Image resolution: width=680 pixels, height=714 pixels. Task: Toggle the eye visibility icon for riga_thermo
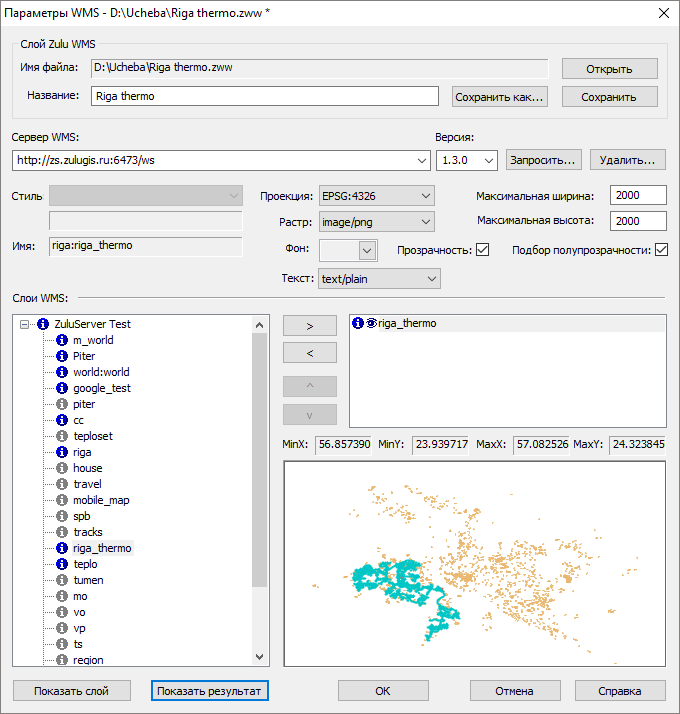(371, 323)
